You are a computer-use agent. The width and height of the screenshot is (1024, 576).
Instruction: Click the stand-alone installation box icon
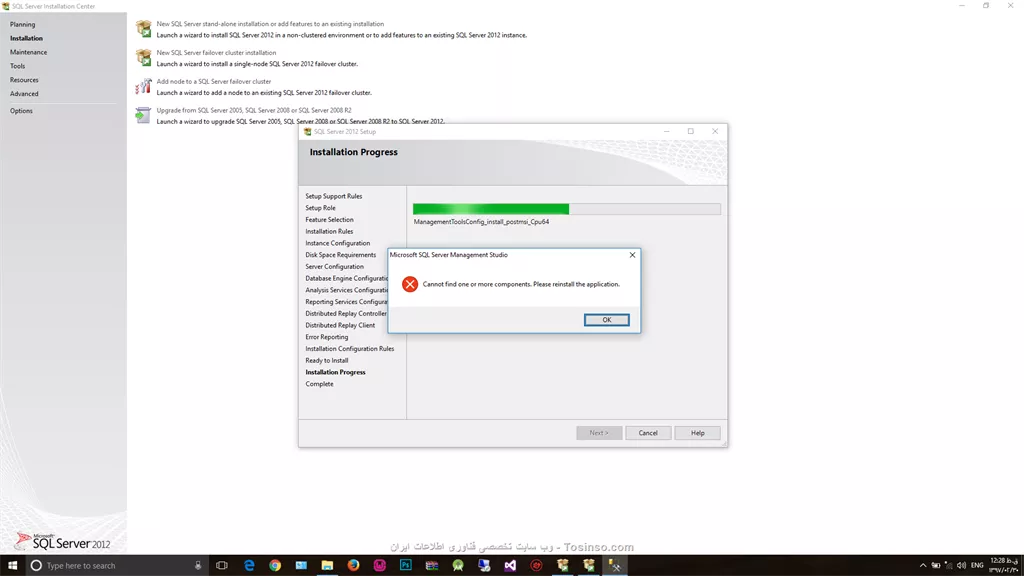pos(144,29)
